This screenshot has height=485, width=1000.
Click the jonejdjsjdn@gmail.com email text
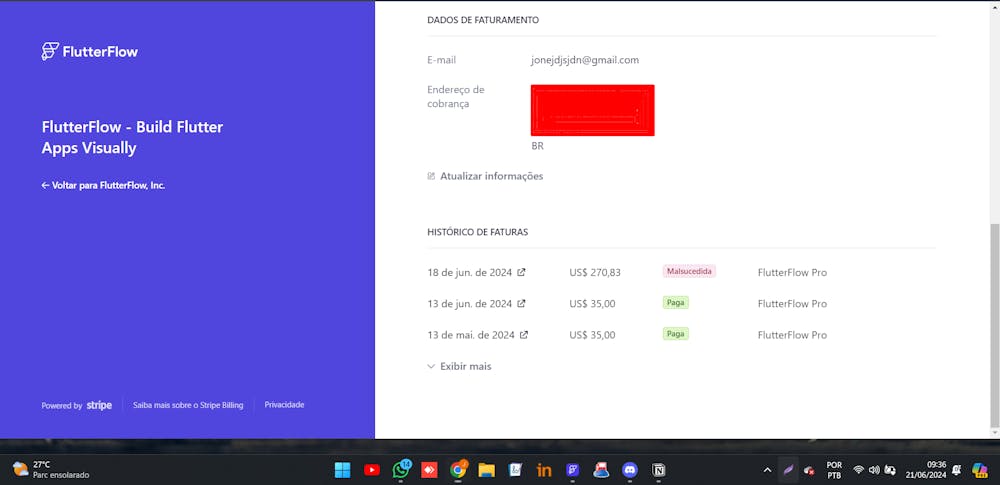pos(585,61)
